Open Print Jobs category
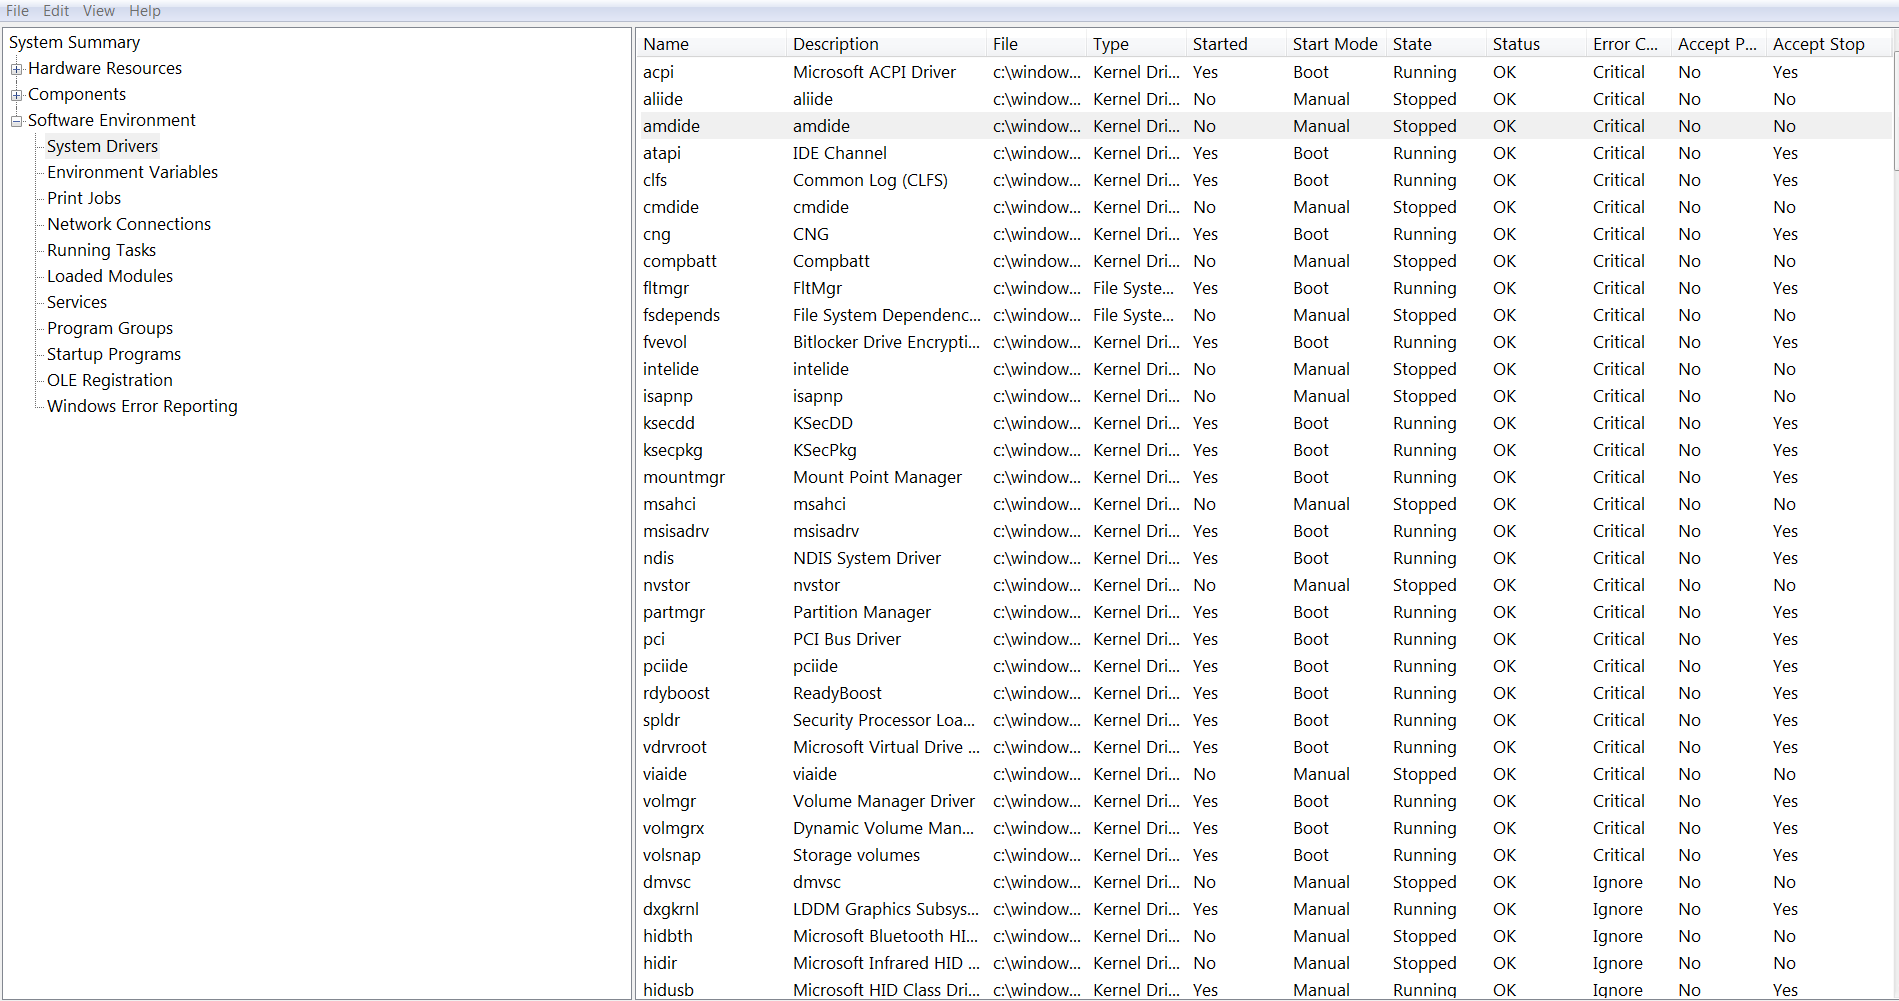1899x1001 pixels. click(84, 198)
